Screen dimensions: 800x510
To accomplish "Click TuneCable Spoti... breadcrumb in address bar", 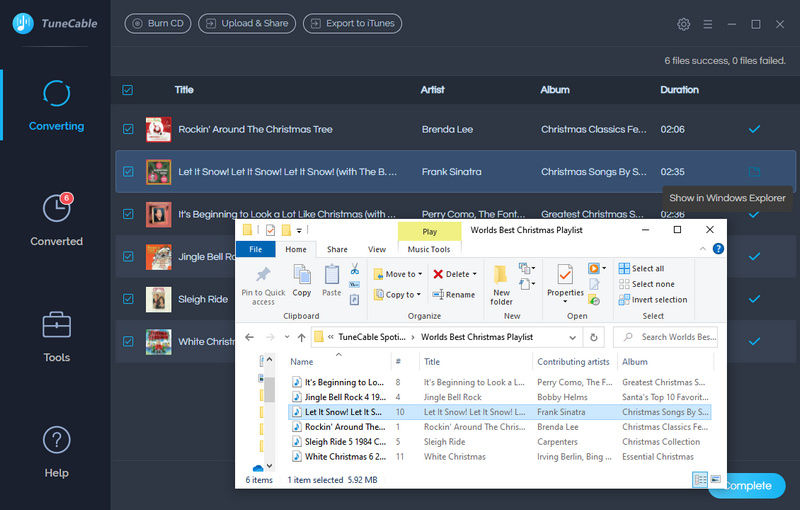I will [372, 337].
